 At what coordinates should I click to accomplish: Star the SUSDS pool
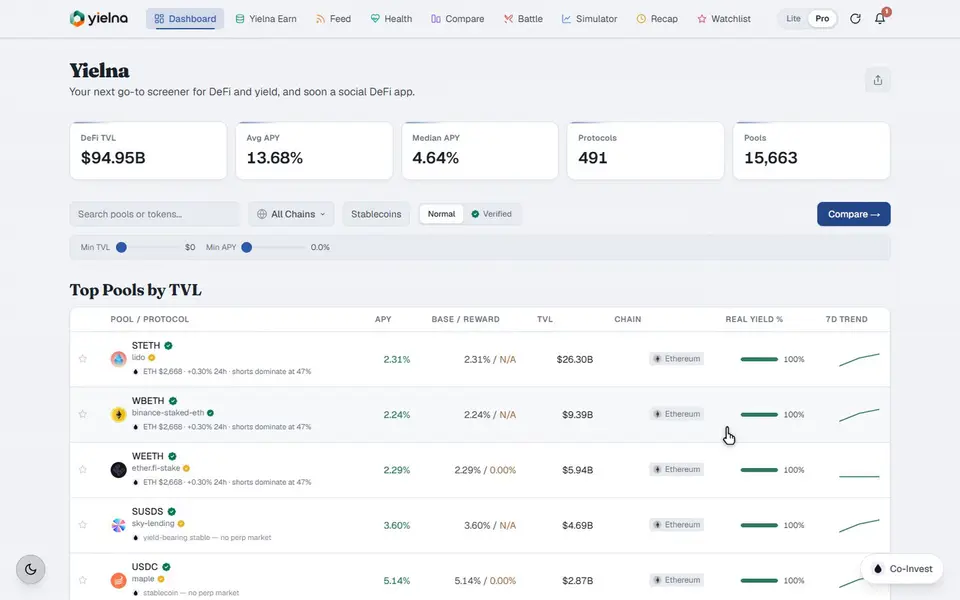click(x=83, y=525)
